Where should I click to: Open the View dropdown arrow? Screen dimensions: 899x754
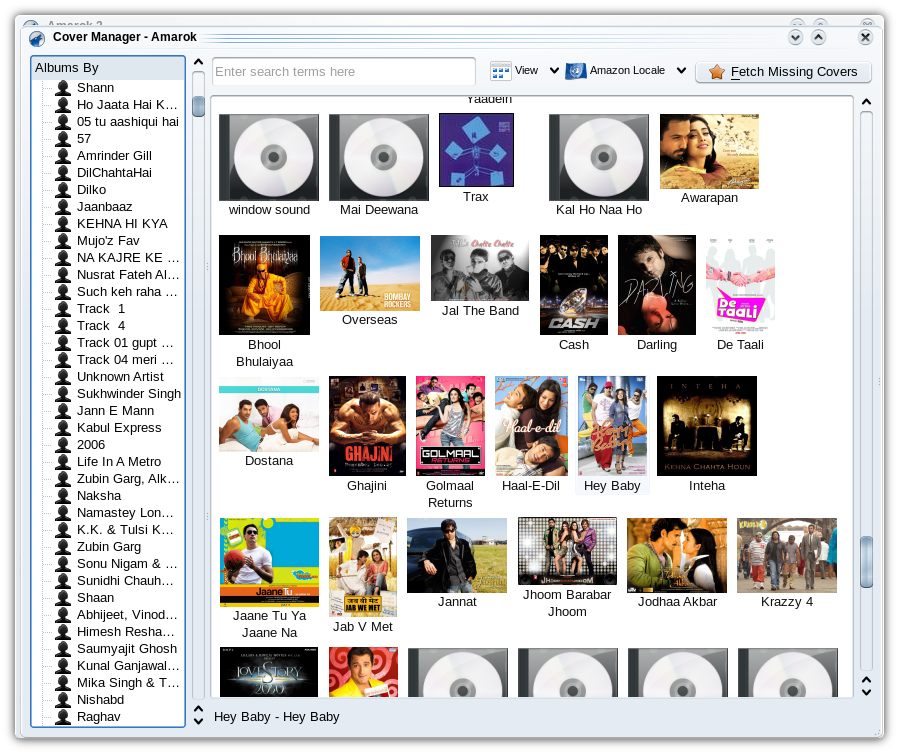click(x=554, y=71)
